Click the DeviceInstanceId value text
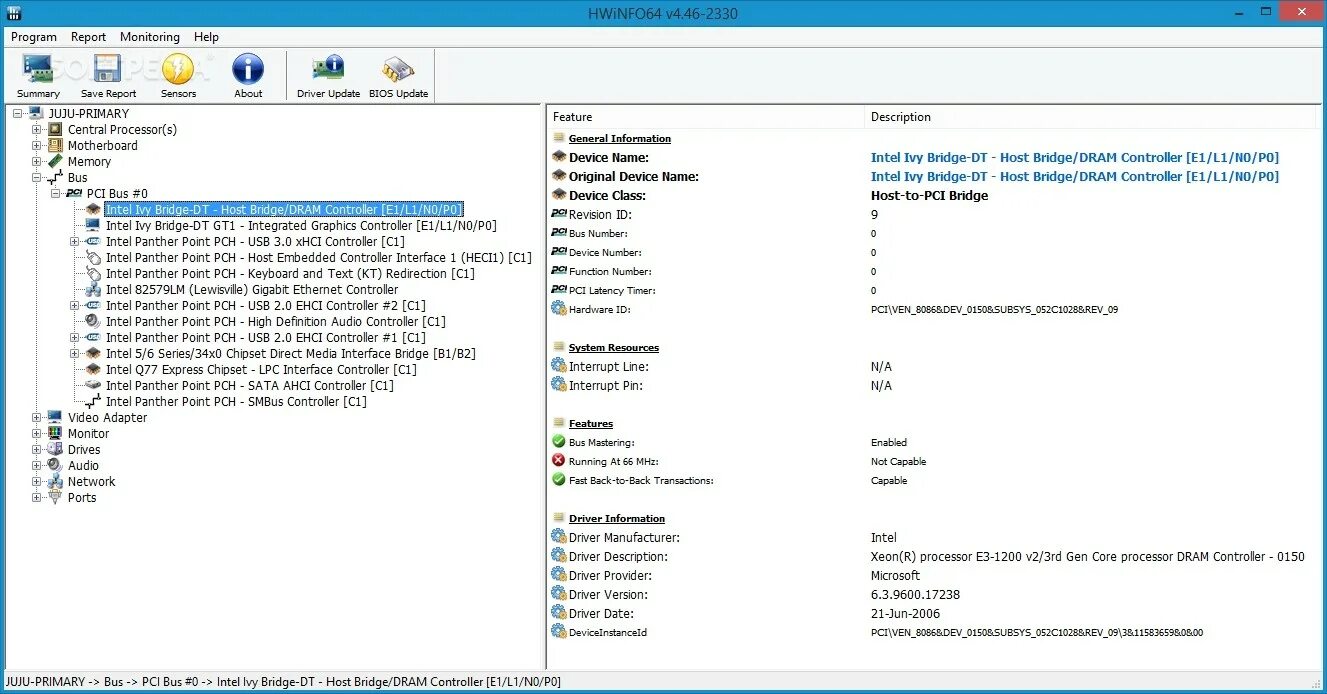Image resolution: width=1327 pixels, height=694 pixels. coord(1037,633)
